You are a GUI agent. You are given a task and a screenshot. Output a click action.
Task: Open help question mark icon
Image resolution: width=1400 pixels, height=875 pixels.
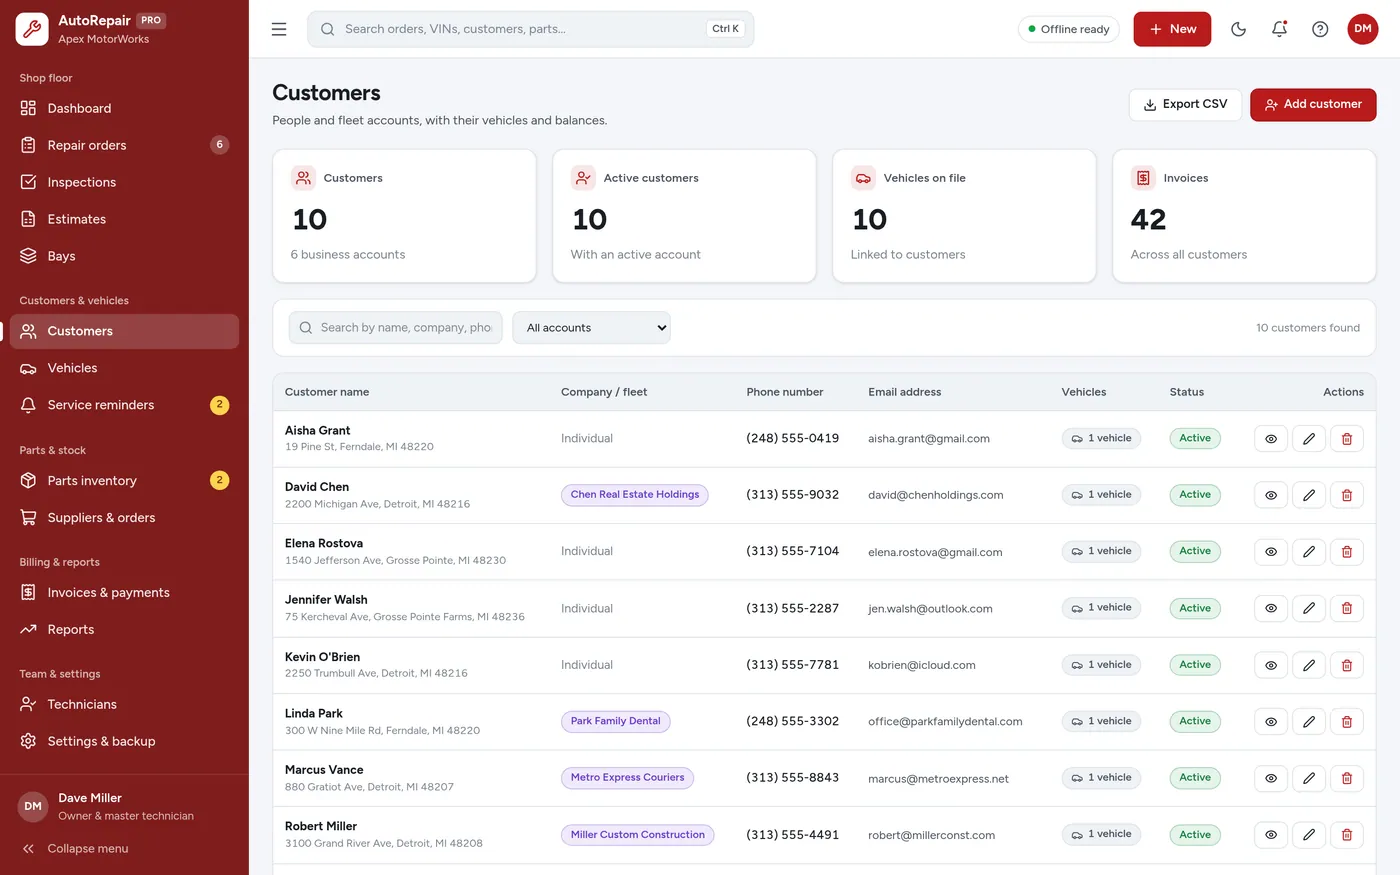[1320, 29]
